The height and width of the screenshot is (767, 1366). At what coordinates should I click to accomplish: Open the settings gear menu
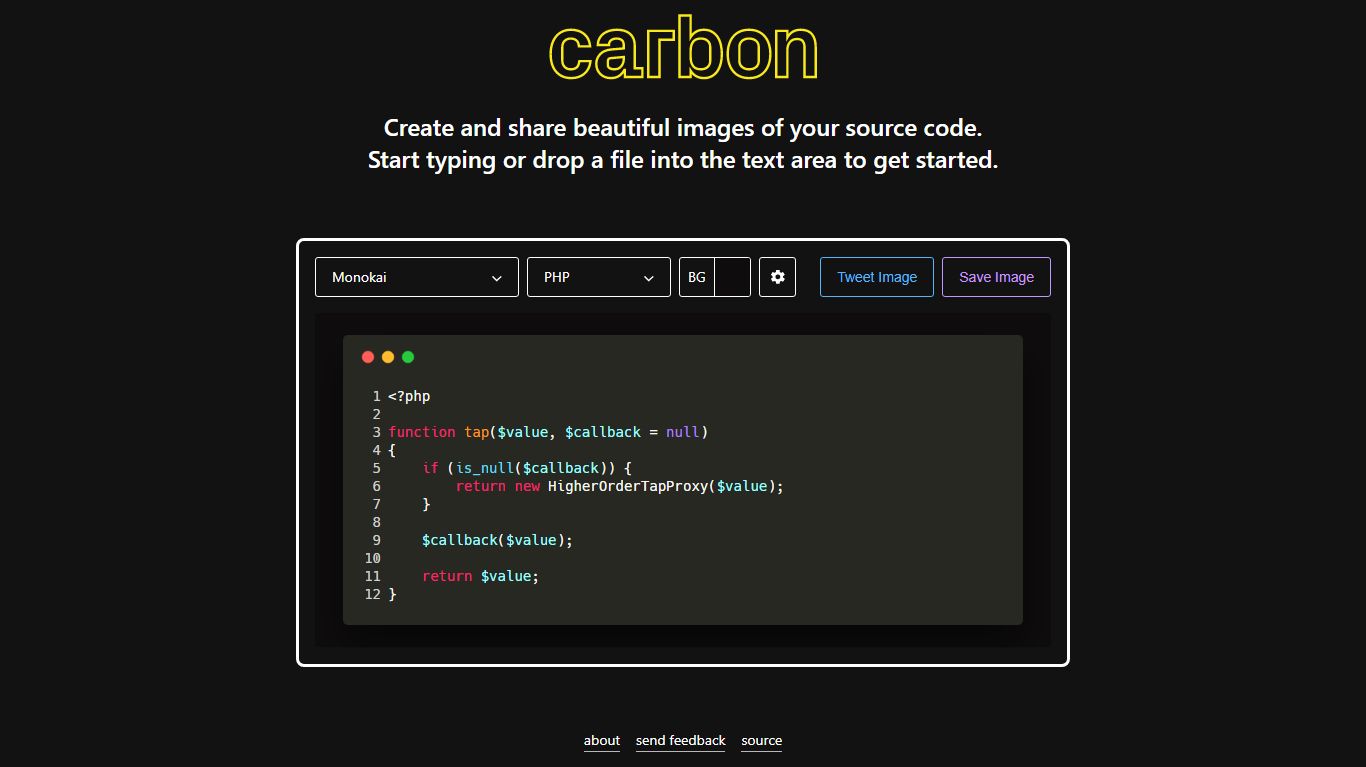(x=777, y=277)
